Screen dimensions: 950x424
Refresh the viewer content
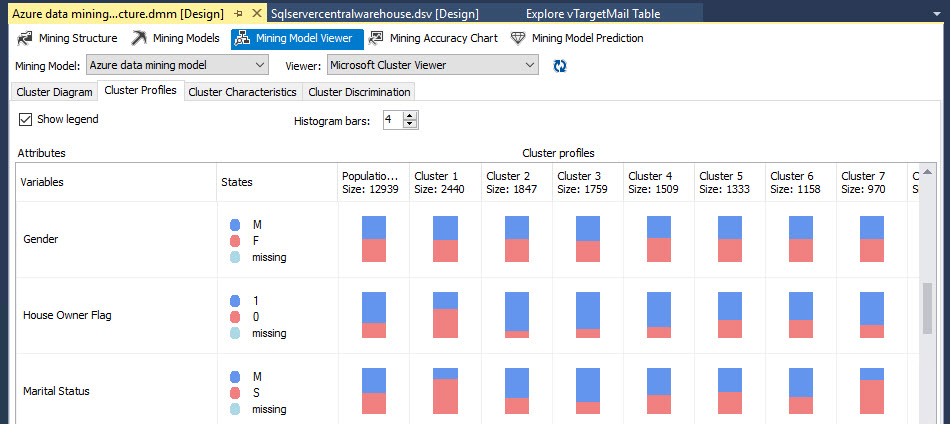point(561,65)
